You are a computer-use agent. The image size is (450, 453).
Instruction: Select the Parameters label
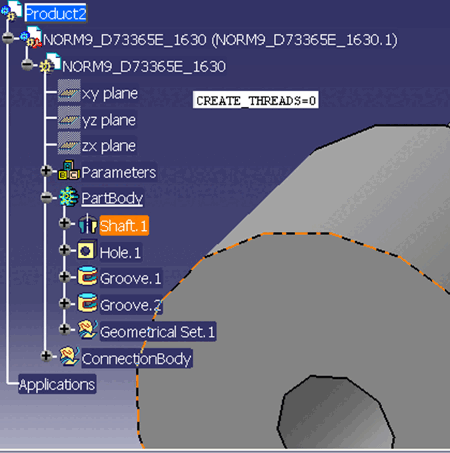tap(119, 172)
